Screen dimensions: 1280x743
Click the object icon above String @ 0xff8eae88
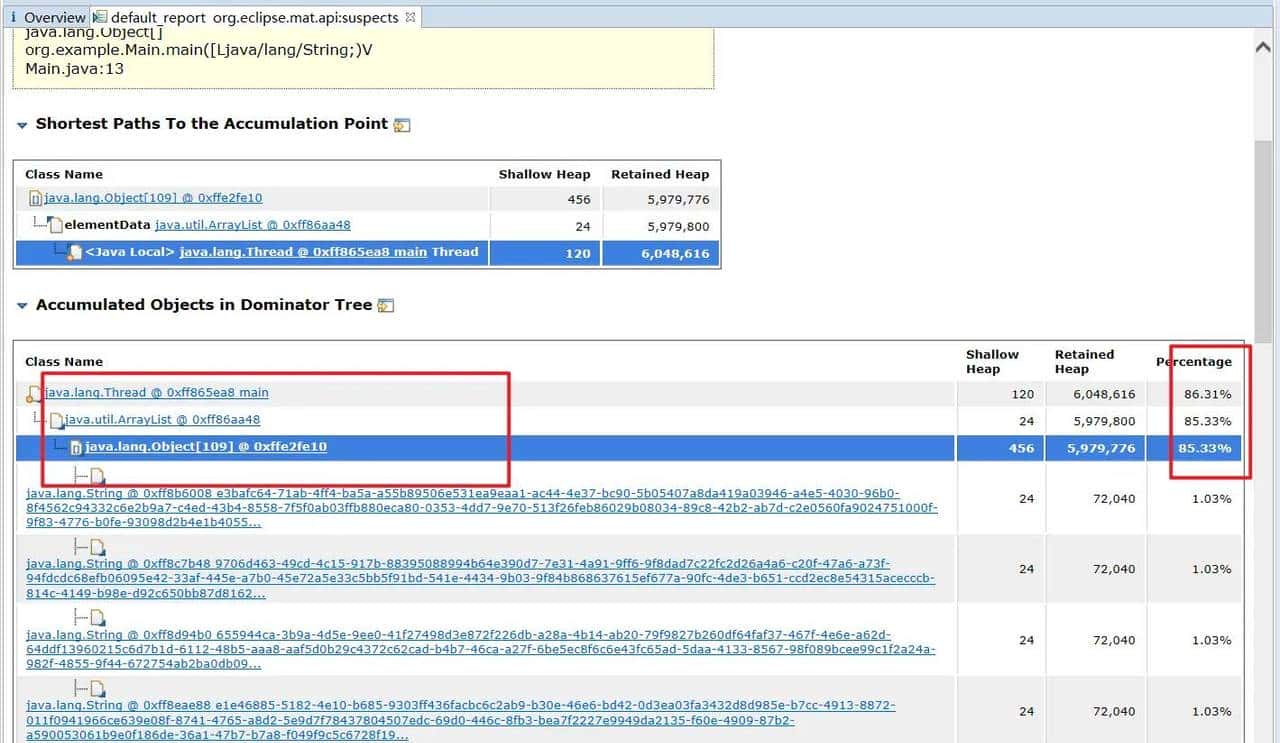97,689
